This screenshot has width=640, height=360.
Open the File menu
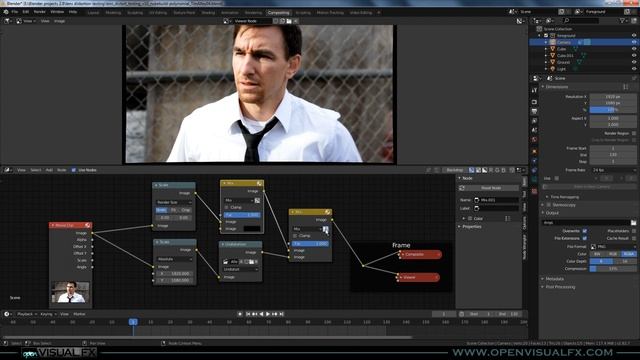click(x=15, y=12)
